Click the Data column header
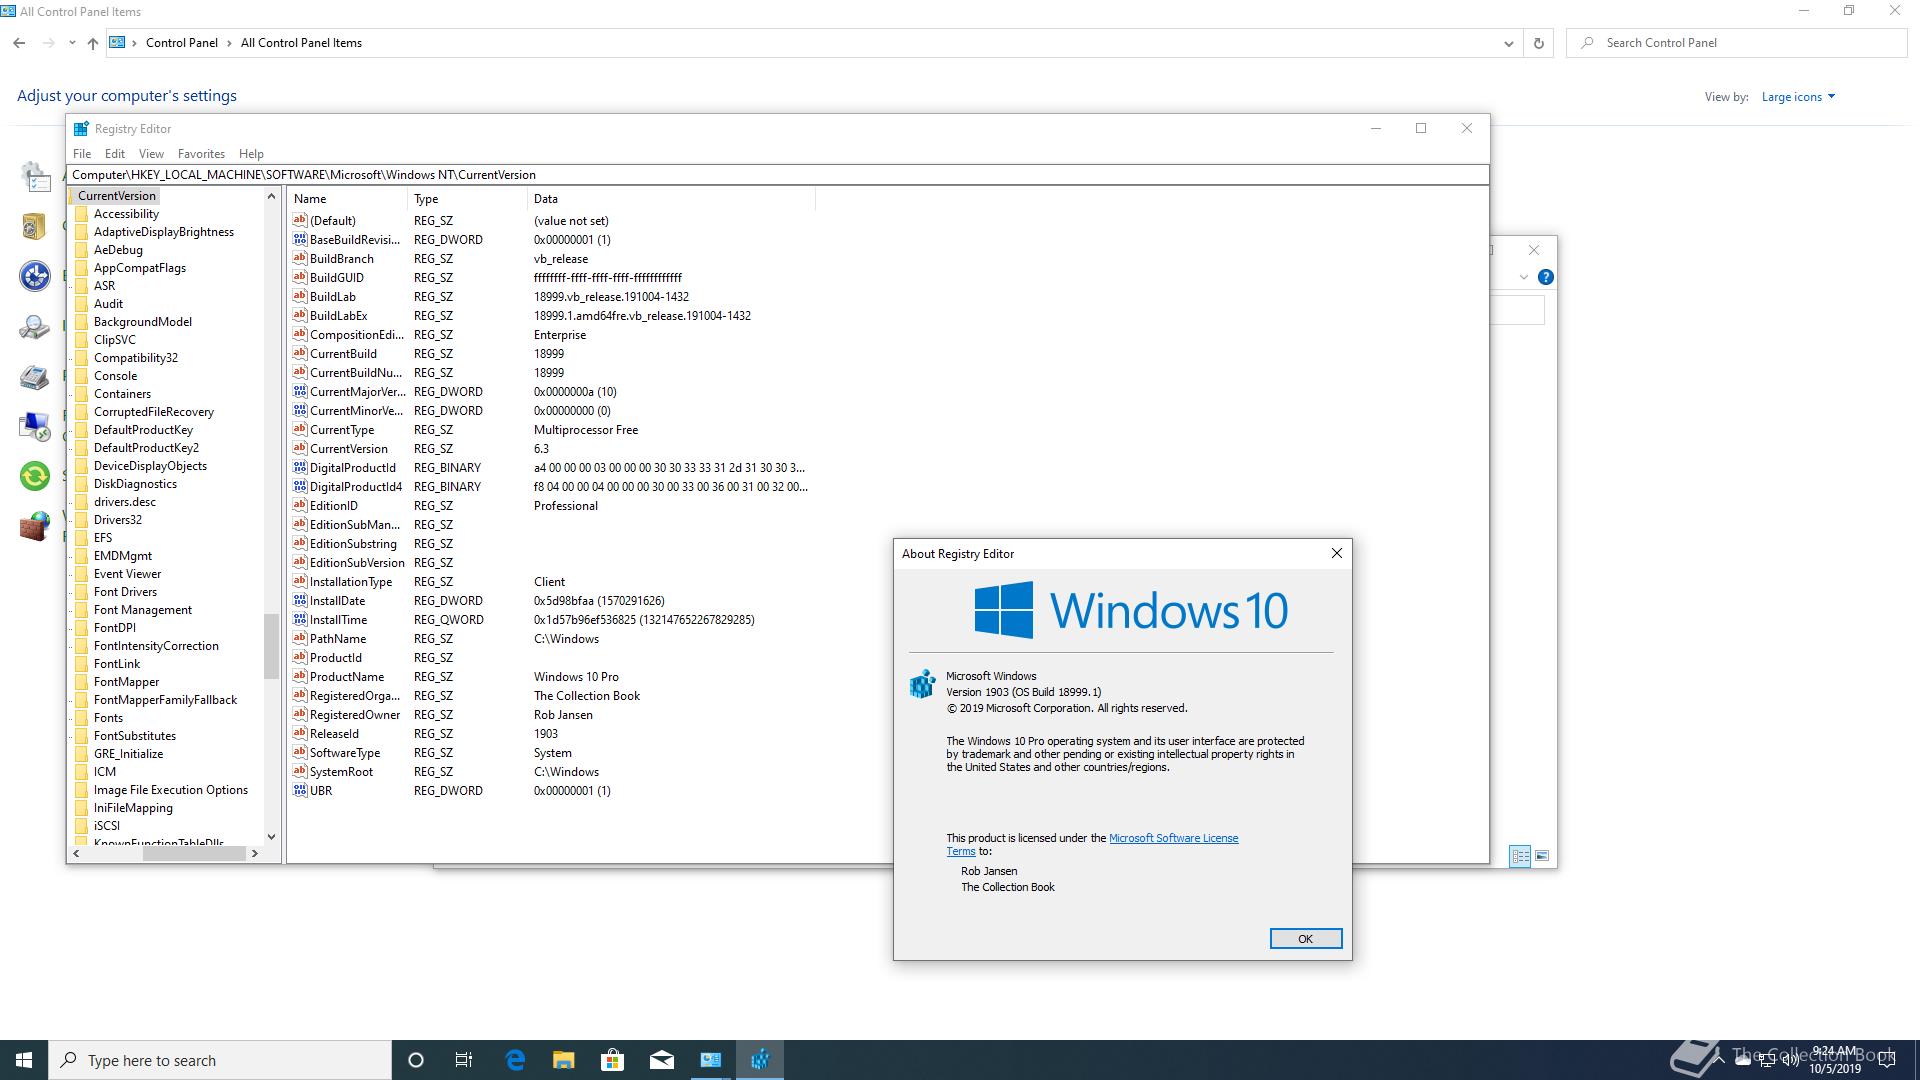Image resolution: width=1920 pixels, height=1080 pixels. pyautogui.click(x=671, y=199)
